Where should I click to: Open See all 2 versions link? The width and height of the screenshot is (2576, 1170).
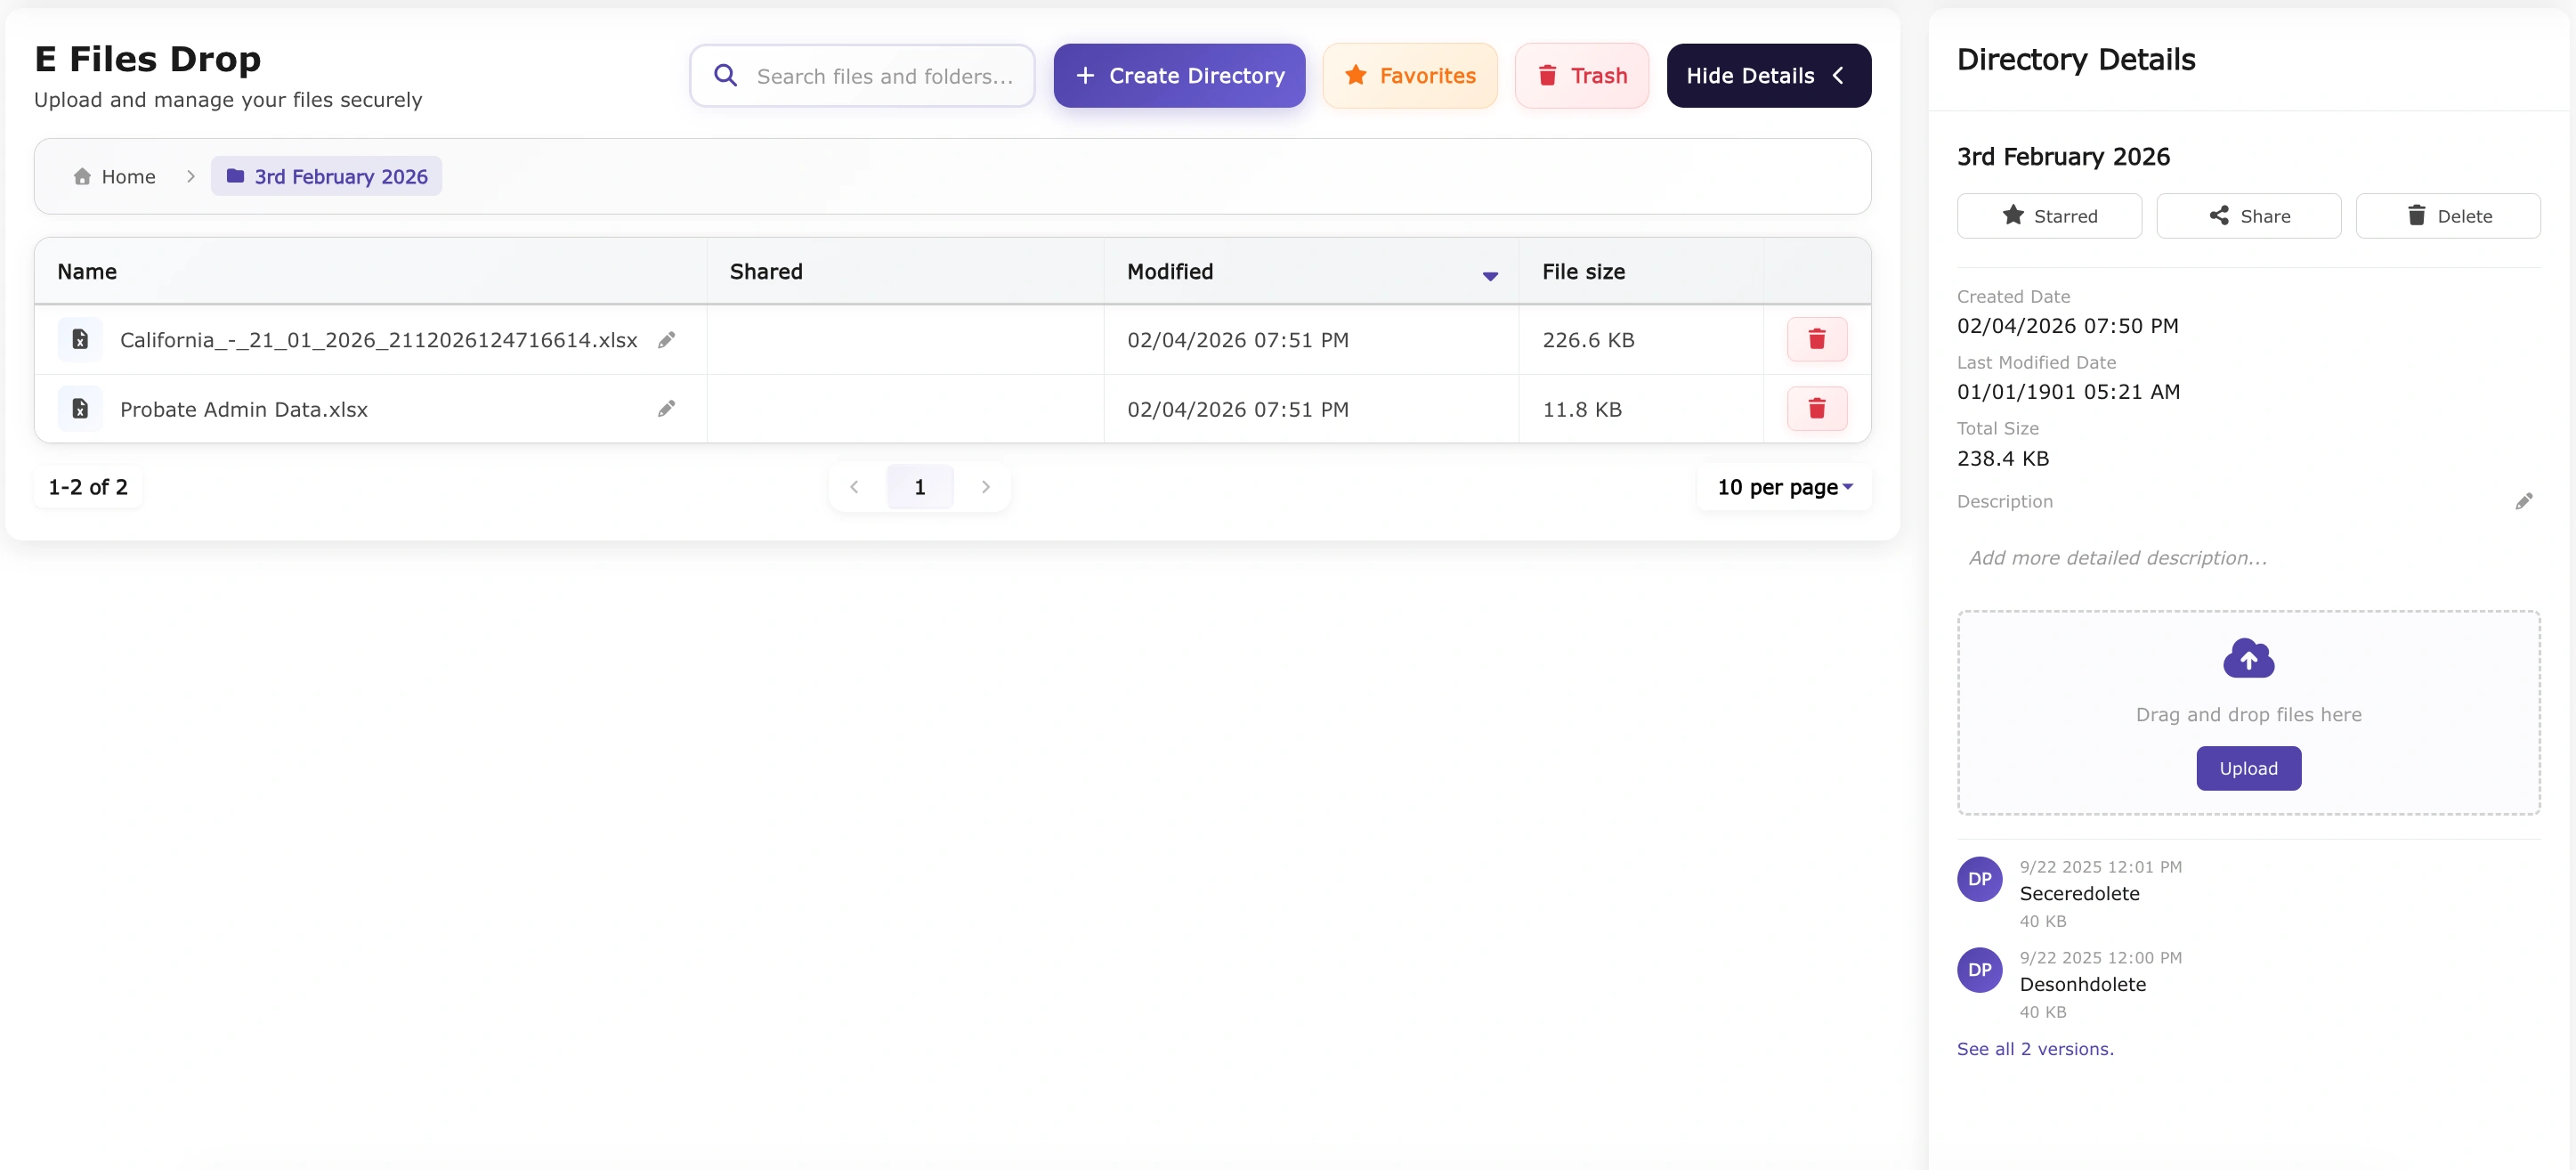(x=2035, y=1049)
